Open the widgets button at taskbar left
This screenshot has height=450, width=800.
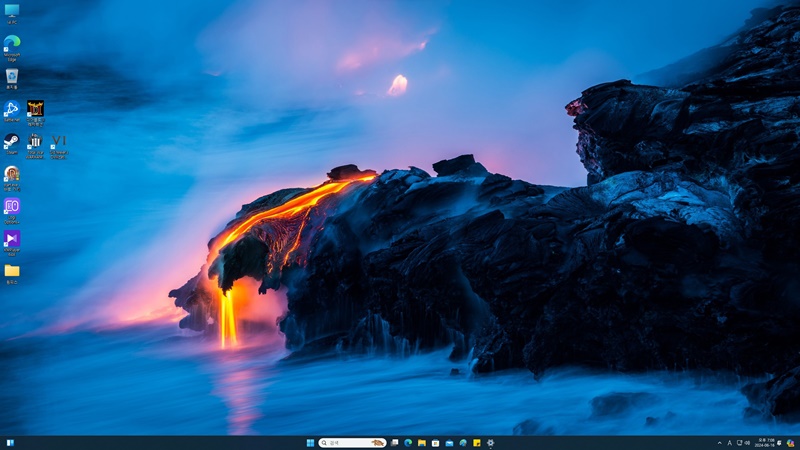(x=10, y=443)
